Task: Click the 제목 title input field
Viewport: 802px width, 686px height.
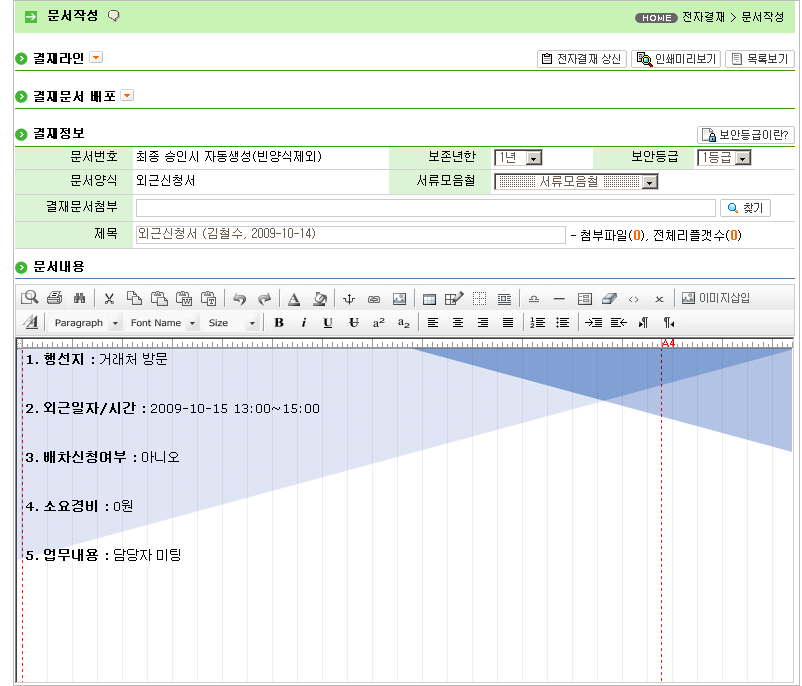Action: [350, 235]
